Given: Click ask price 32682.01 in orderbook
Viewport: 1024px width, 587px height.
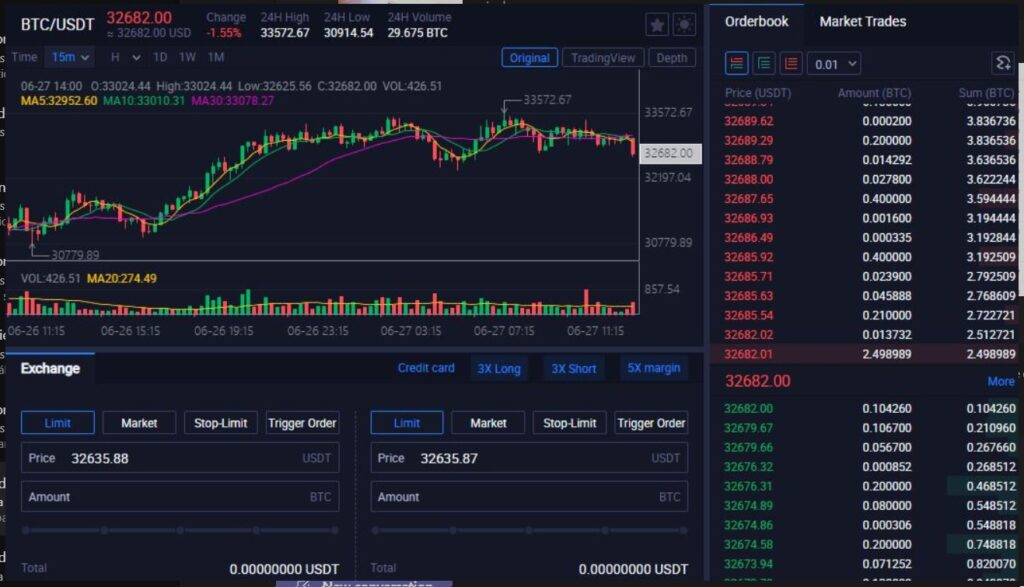Looking at the screenshot, I should (748, 355).
